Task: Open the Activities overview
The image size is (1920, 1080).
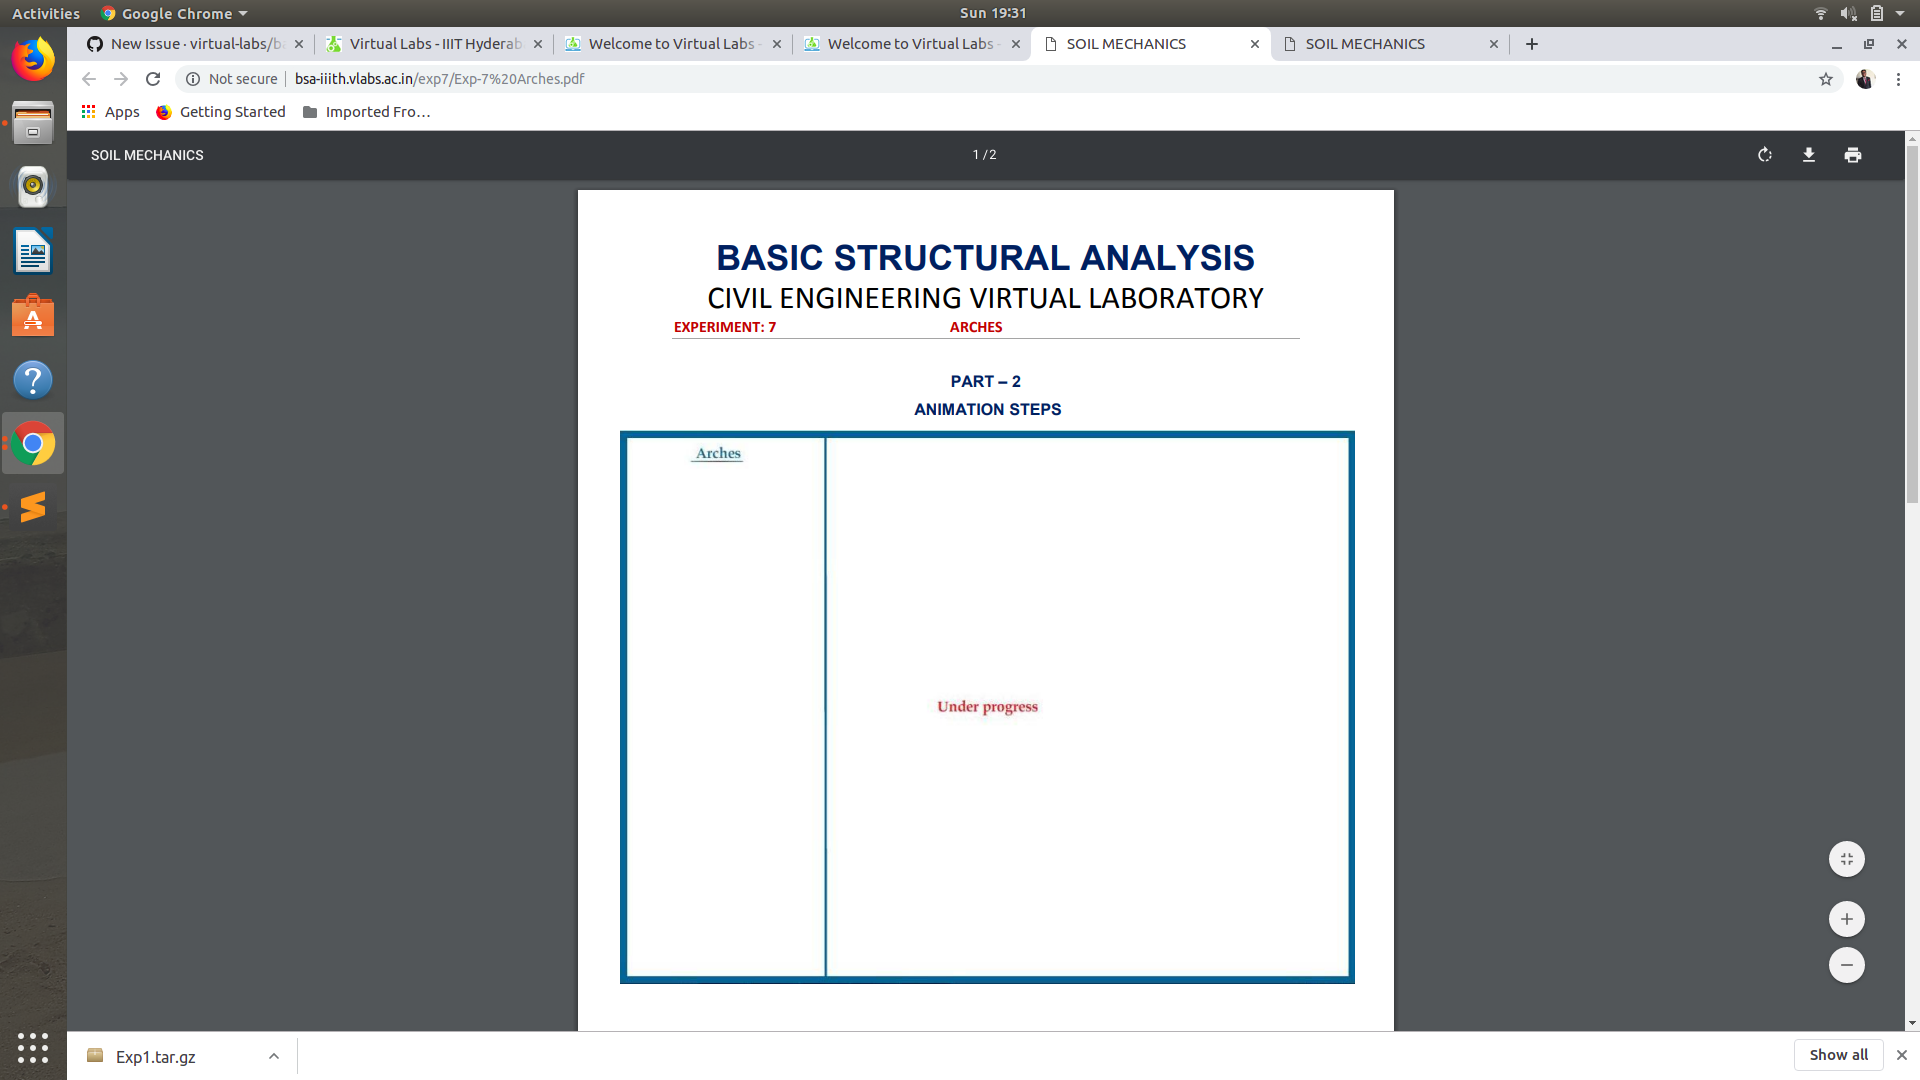Action: (45, 13)
